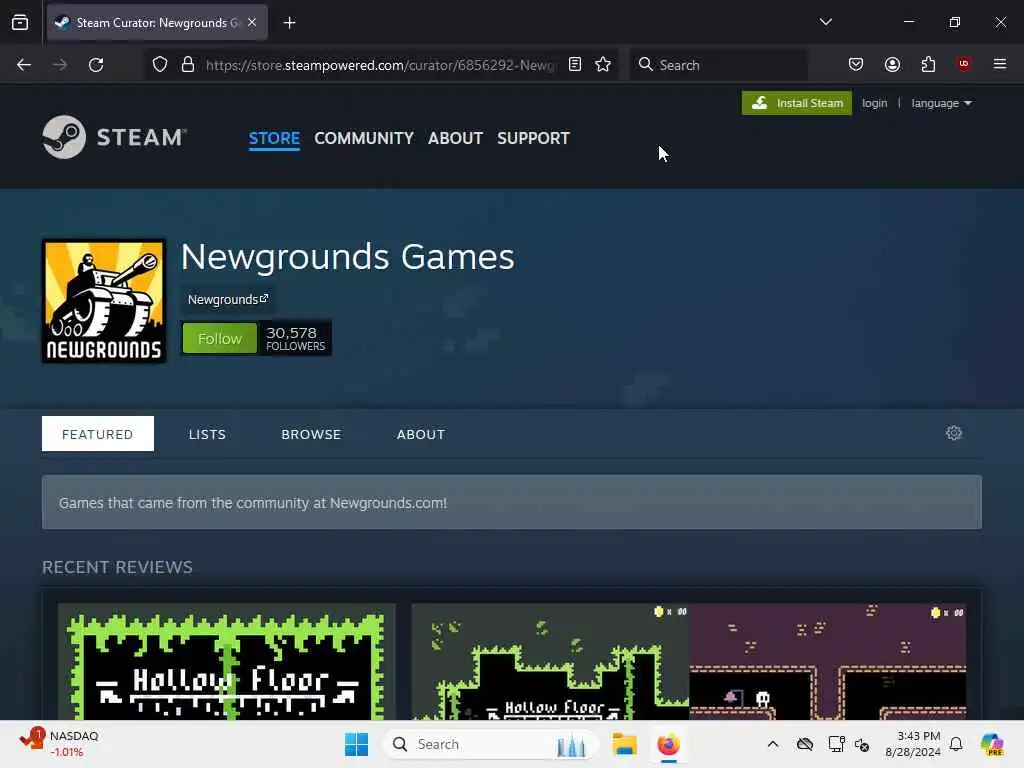
Task: Open Firefox account icon
Action: click(x=892, y=64)
